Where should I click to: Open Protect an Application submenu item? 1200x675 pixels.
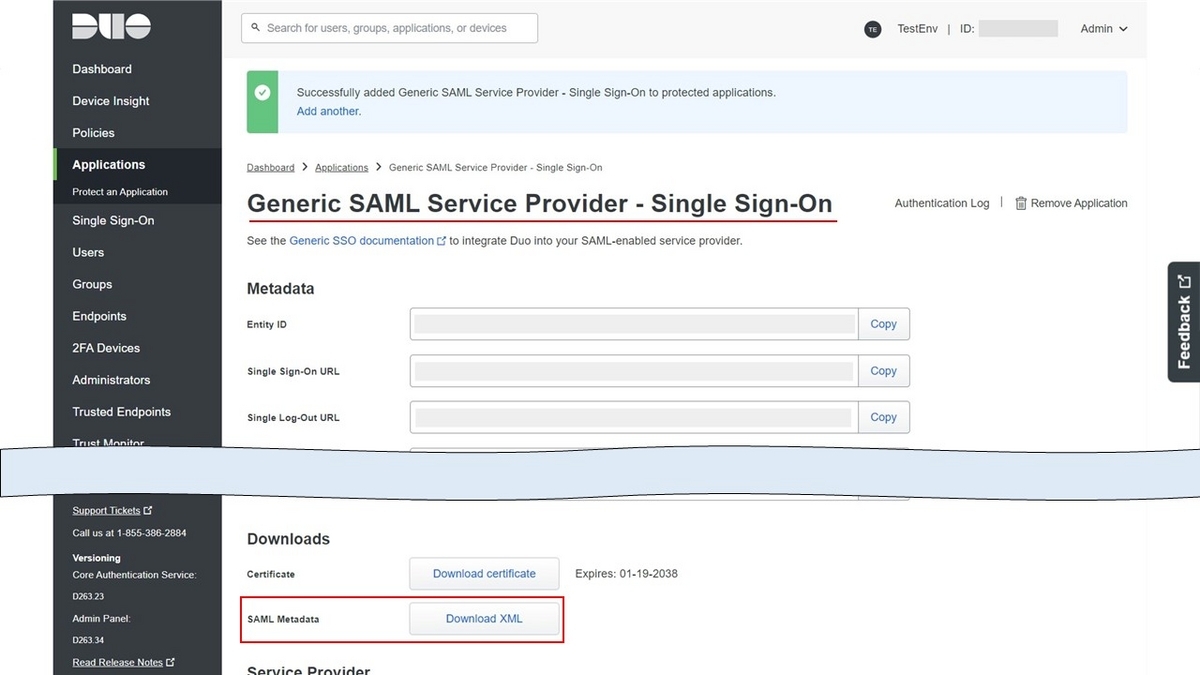[x=120, y=192]
